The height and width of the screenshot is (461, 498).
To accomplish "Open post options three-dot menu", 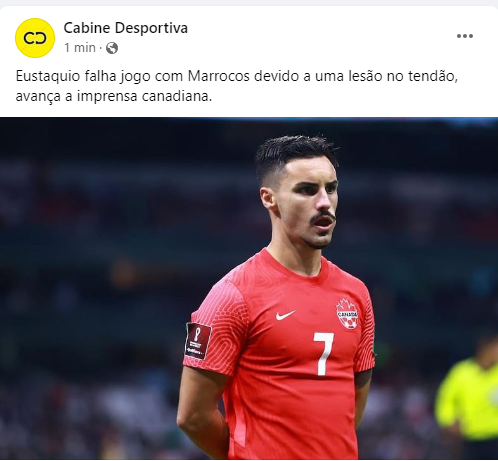I will point(465,36).
